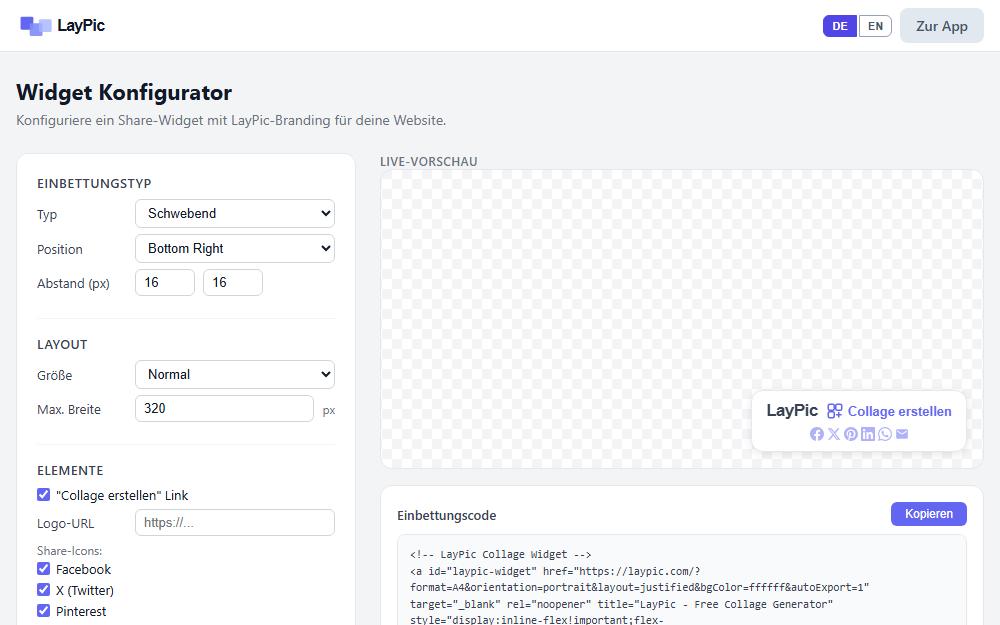Click the LayPic text in the preview widget
The height and width of the screenshot is (625, 1000).
792,411
